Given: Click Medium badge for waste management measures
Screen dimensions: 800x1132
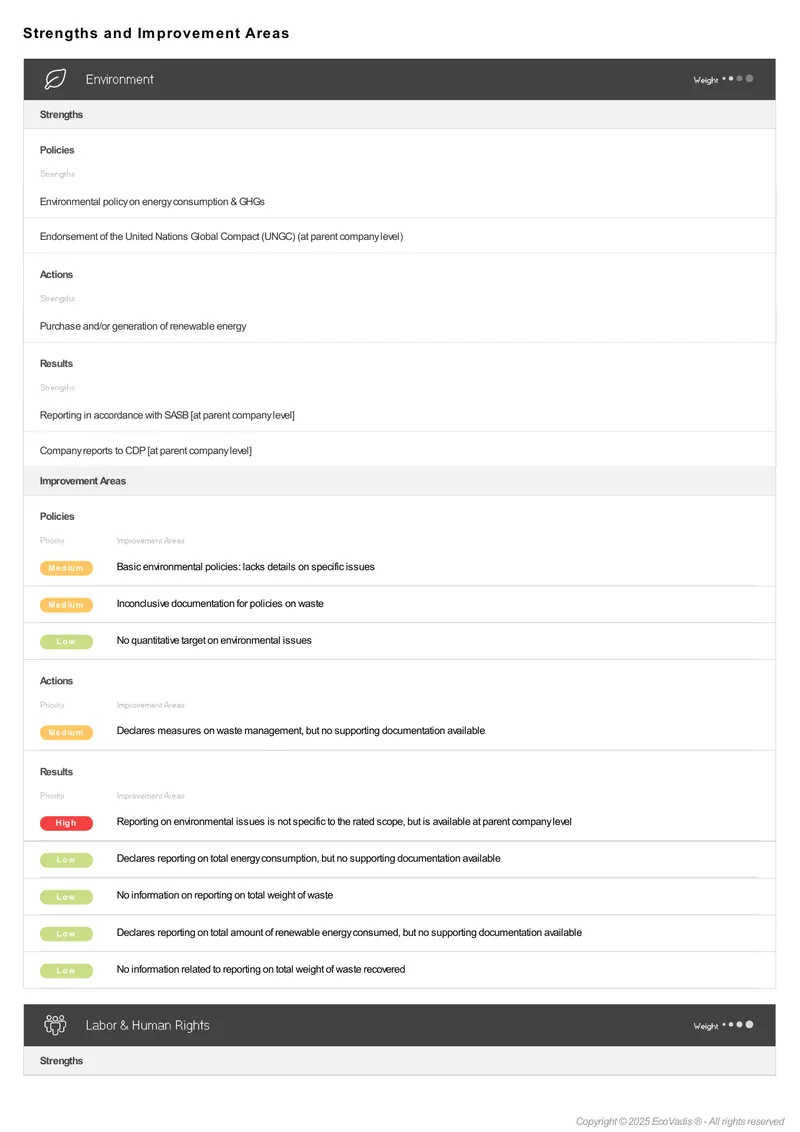Looking at the screenshot, I should pos(66,732).
